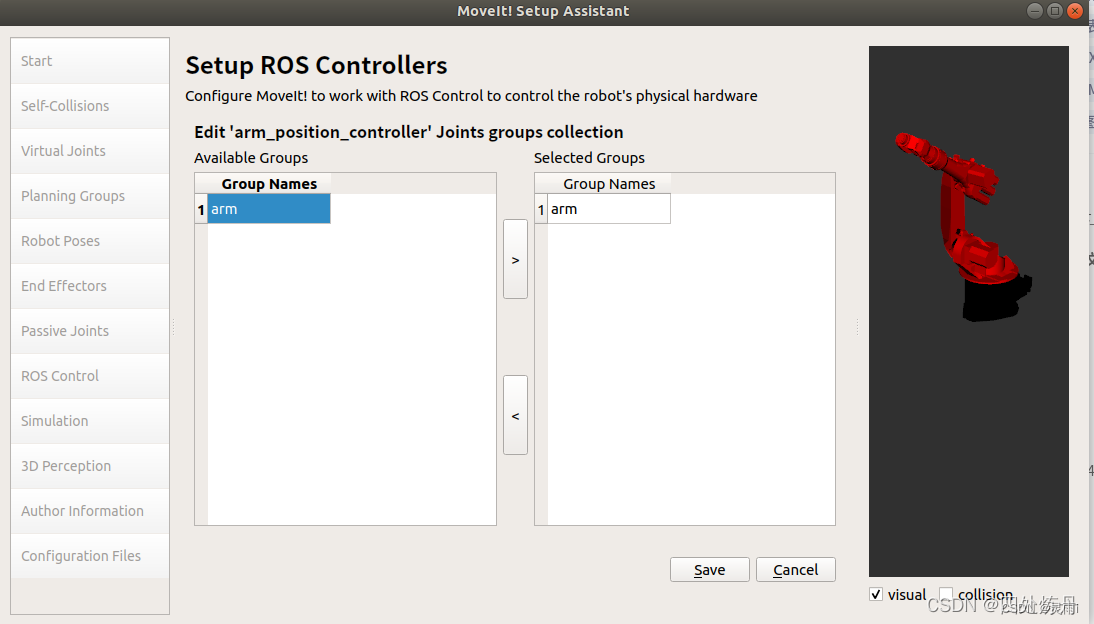Open the Self-Collisions sidebar section
1094x624 pixels.
pyautogui.click(x=89, y=105)
